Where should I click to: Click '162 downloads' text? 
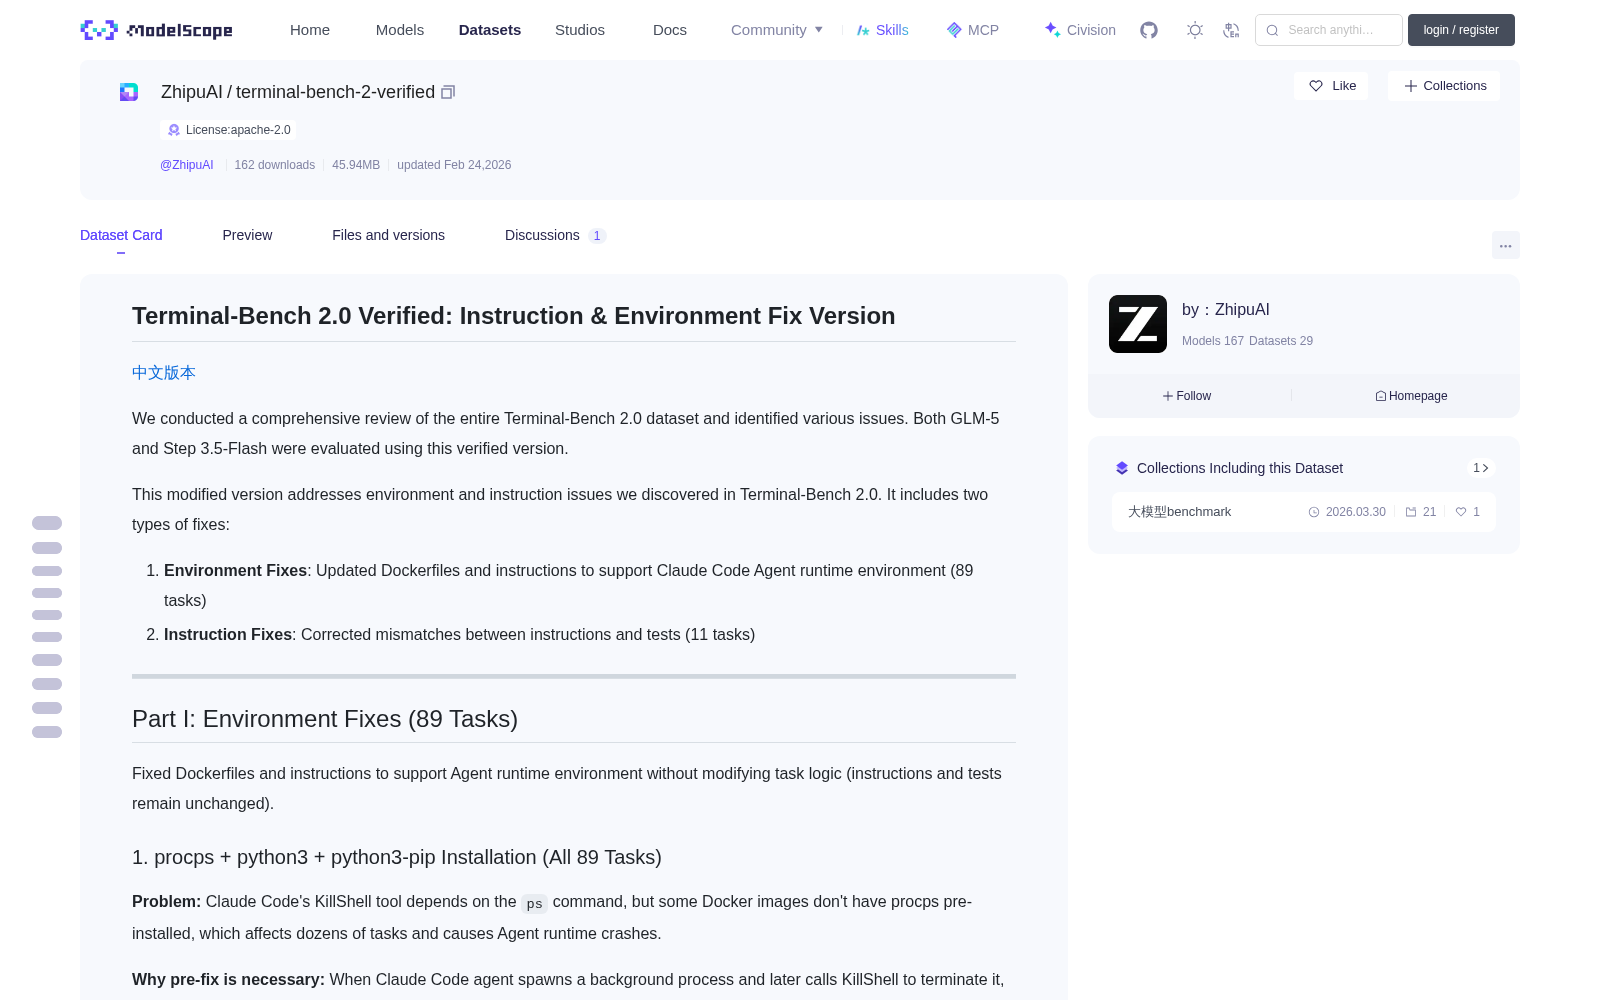tap(275, 165)
